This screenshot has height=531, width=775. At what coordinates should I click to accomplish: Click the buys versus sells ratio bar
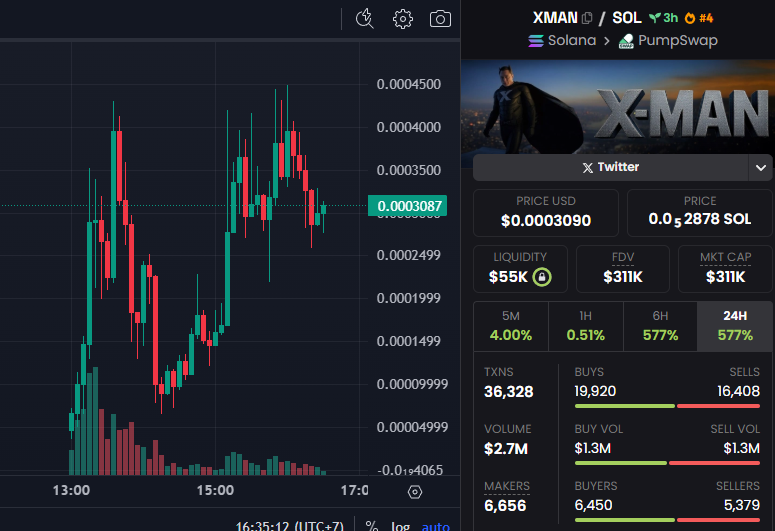667,406
